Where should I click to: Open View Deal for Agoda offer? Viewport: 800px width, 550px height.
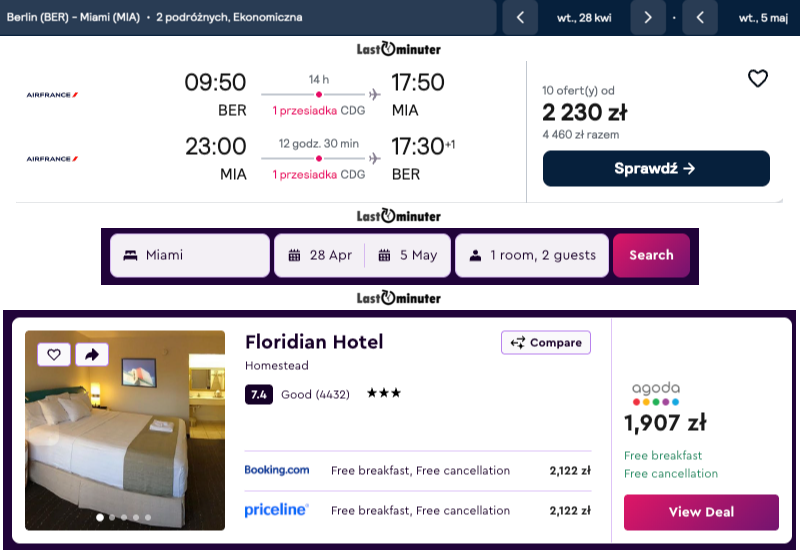coord(700,512)
